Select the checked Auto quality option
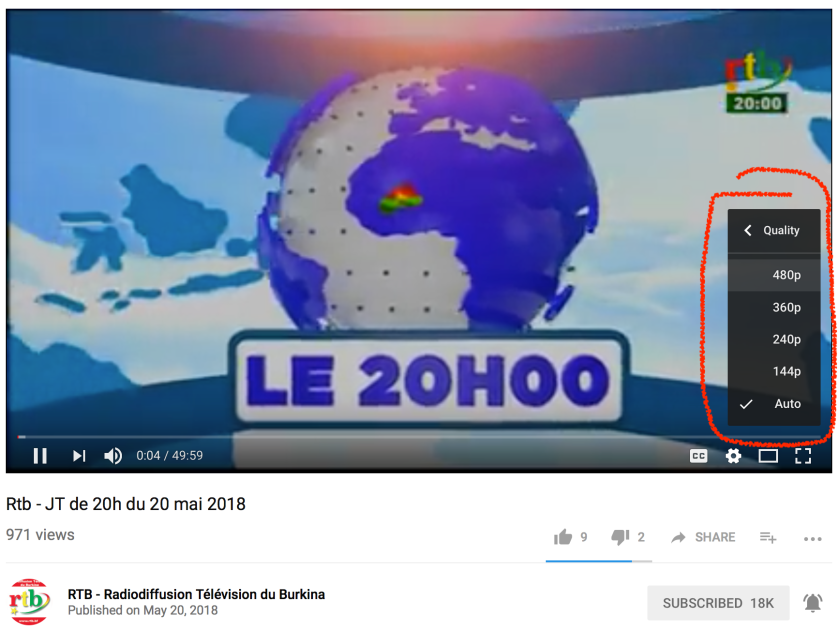This screenshot has height=632, width=839. coord(774,404)
